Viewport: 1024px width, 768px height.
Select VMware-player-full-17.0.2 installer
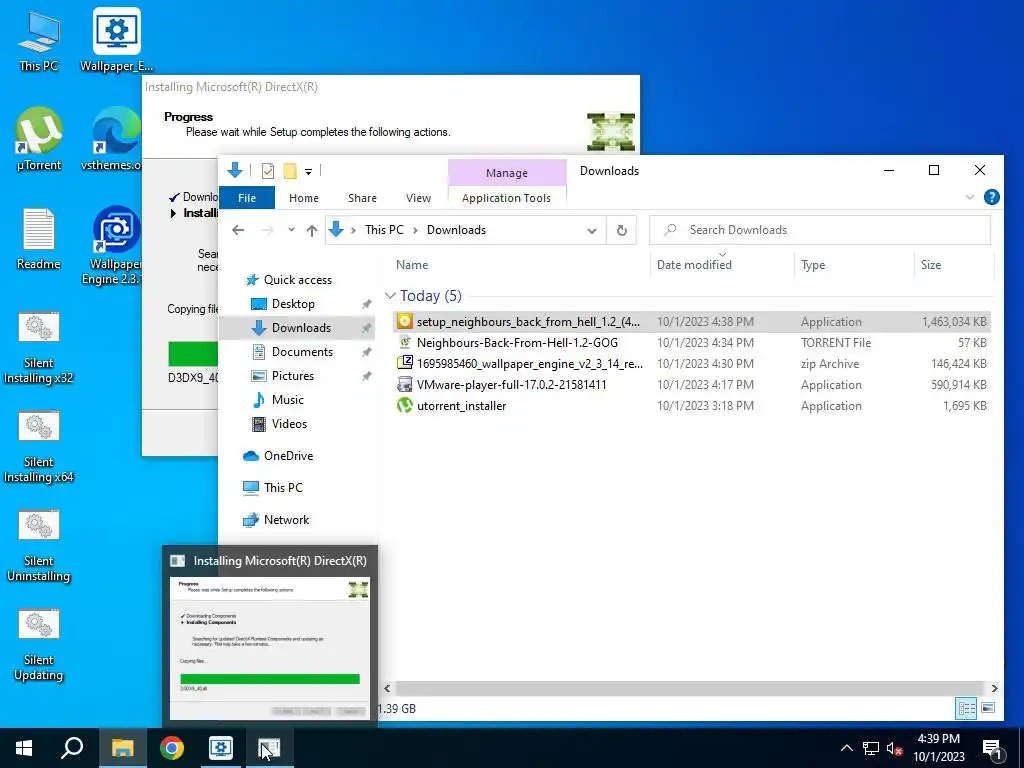coord(692,385)
